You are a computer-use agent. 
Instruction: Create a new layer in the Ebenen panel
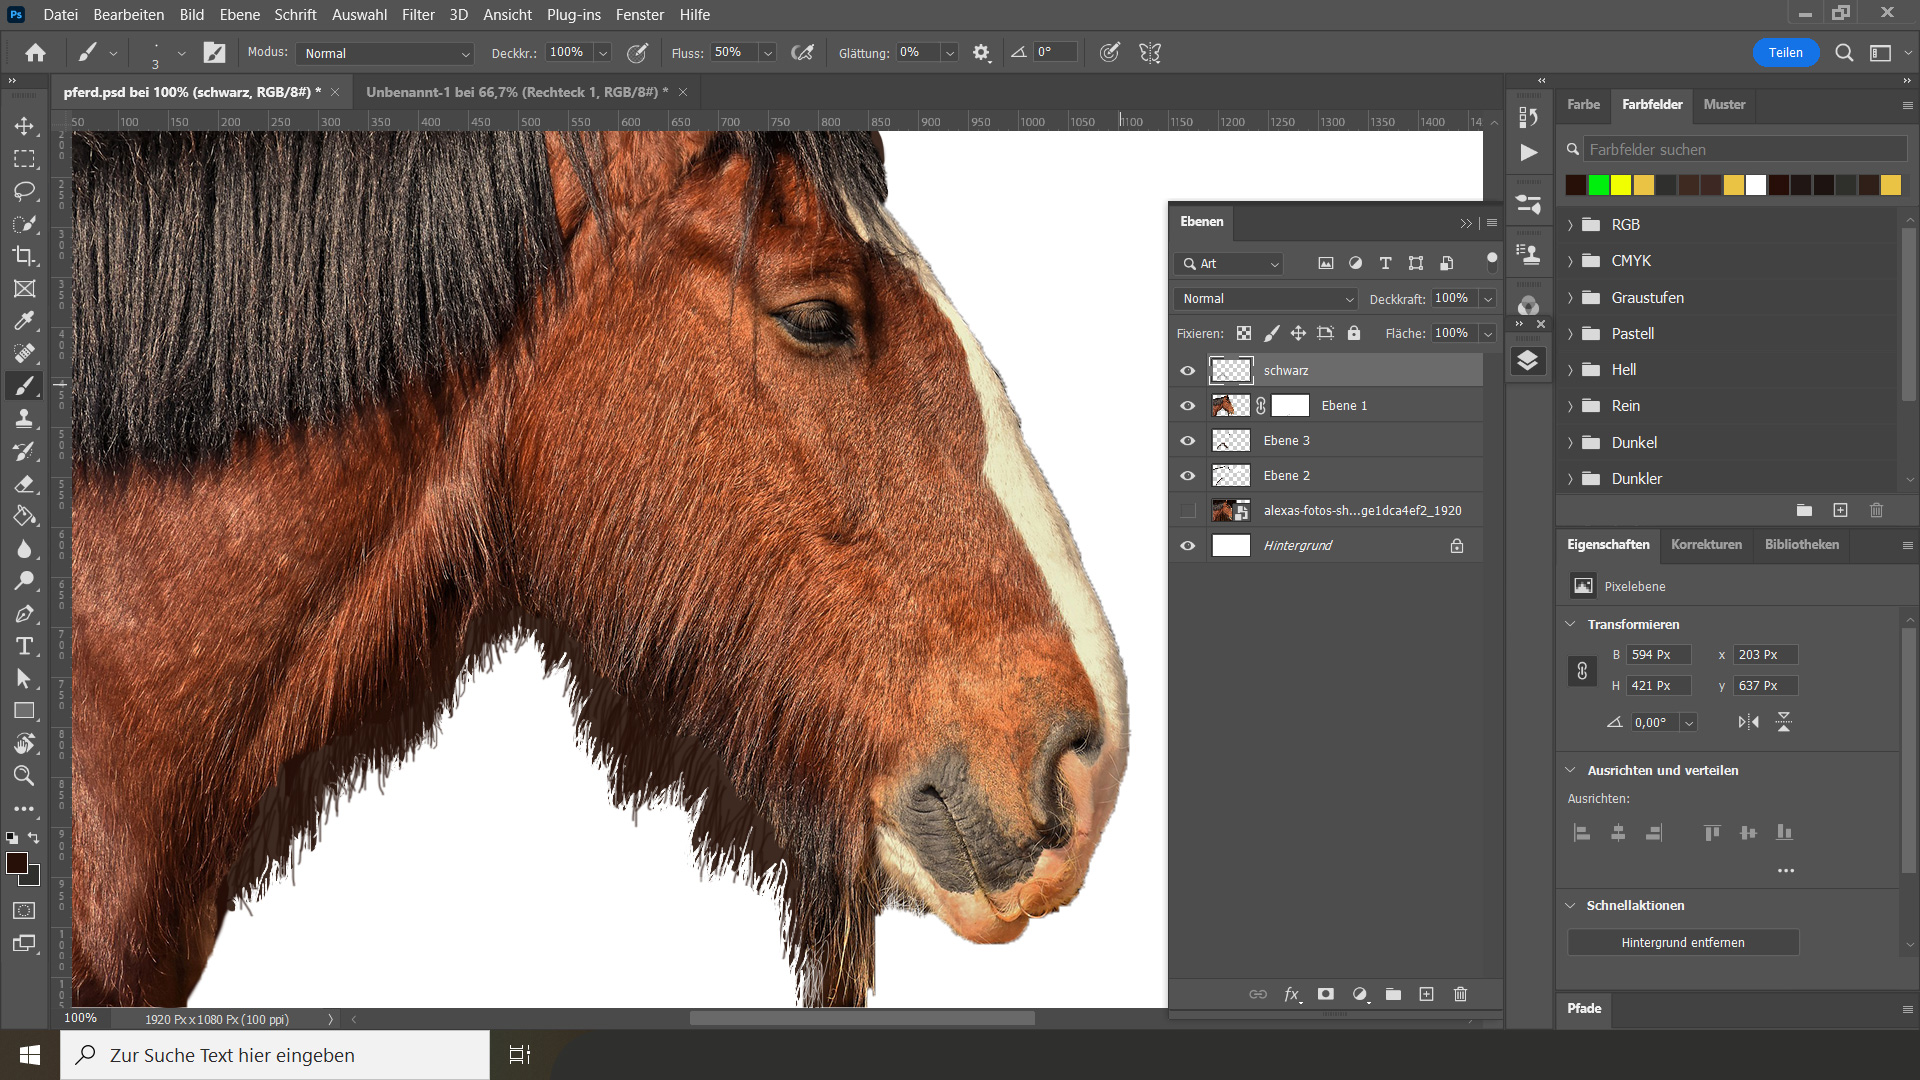pyautogui.click(x=1426, y=994)
